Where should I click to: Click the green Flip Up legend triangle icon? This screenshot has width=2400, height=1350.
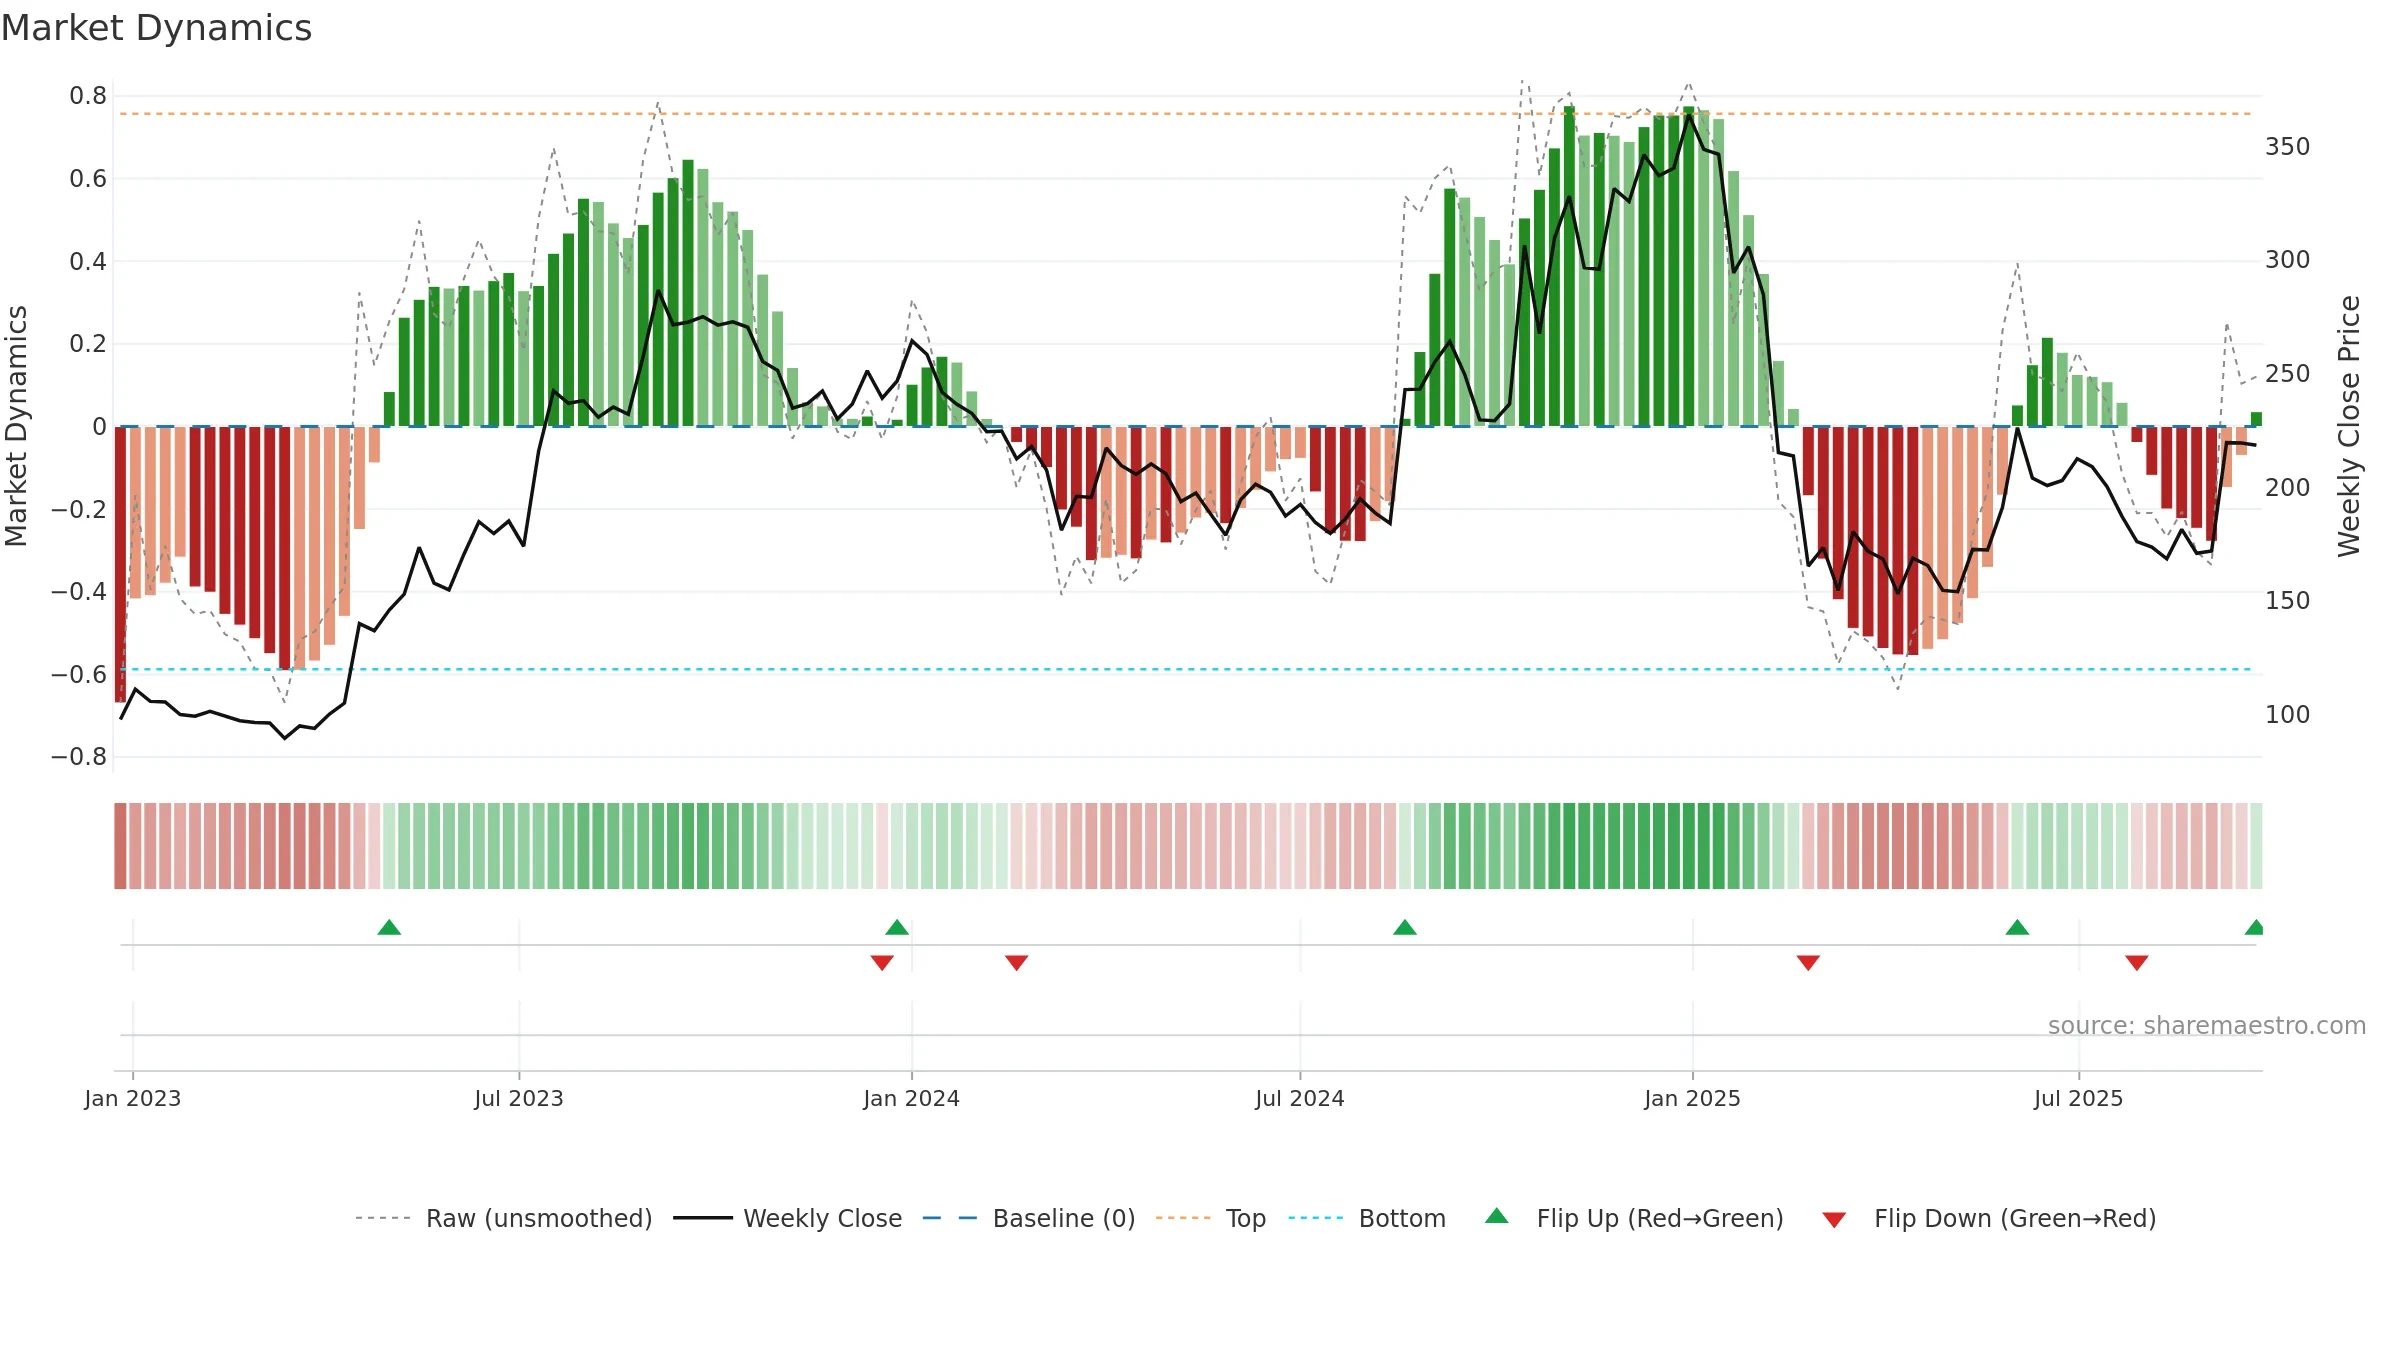1497,1216
